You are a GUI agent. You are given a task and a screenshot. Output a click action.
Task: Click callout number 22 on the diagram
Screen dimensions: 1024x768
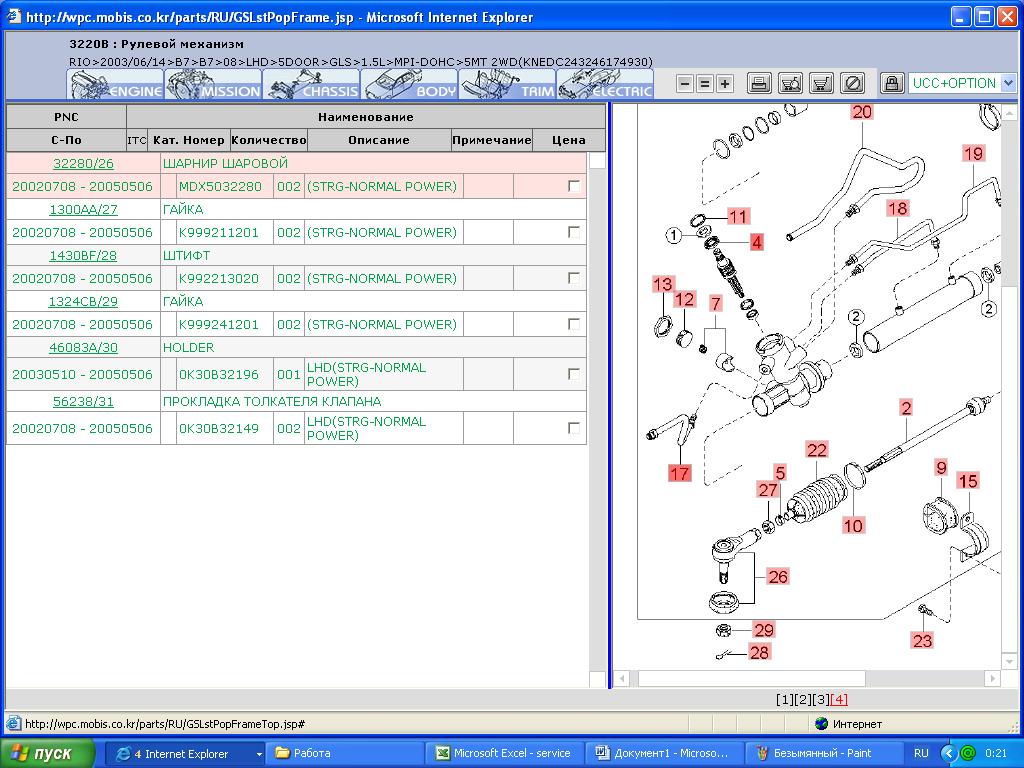(817, 451)
